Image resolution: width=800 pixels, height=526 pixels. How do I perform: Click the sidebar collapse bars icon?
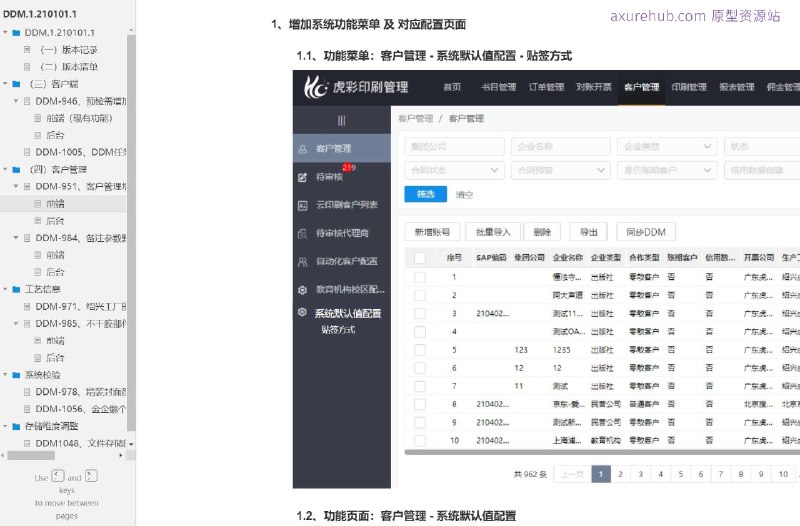tap(341, 120)
